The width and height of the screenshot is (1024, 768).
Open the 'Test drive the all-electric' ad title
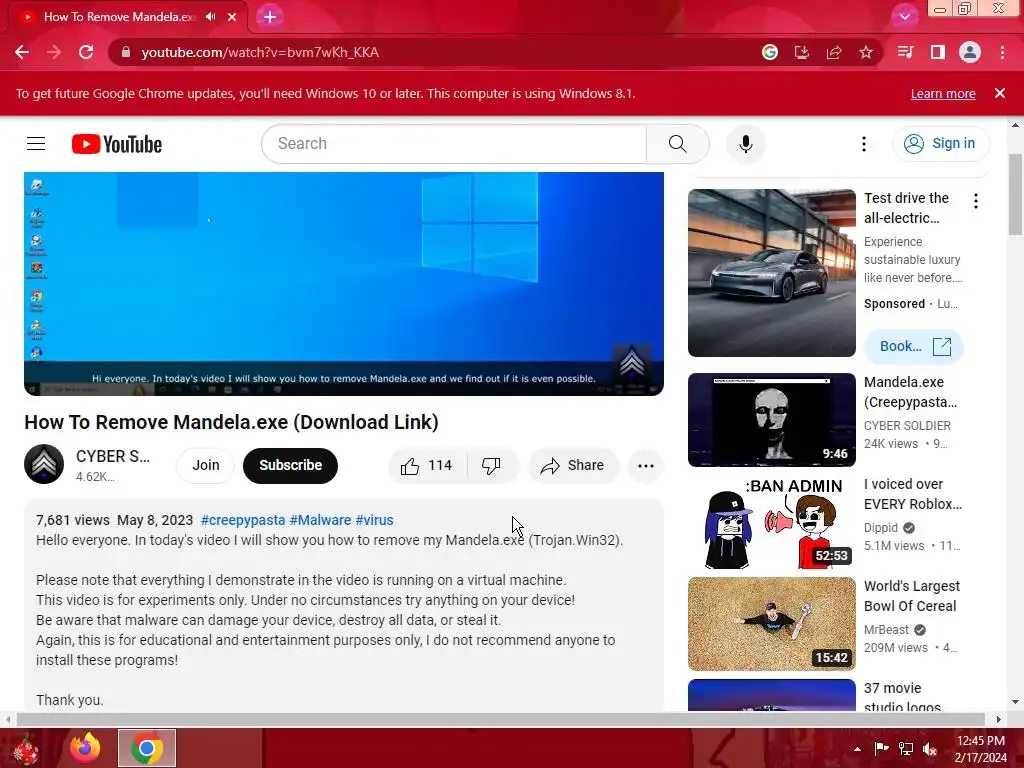(x=906, y=208)
